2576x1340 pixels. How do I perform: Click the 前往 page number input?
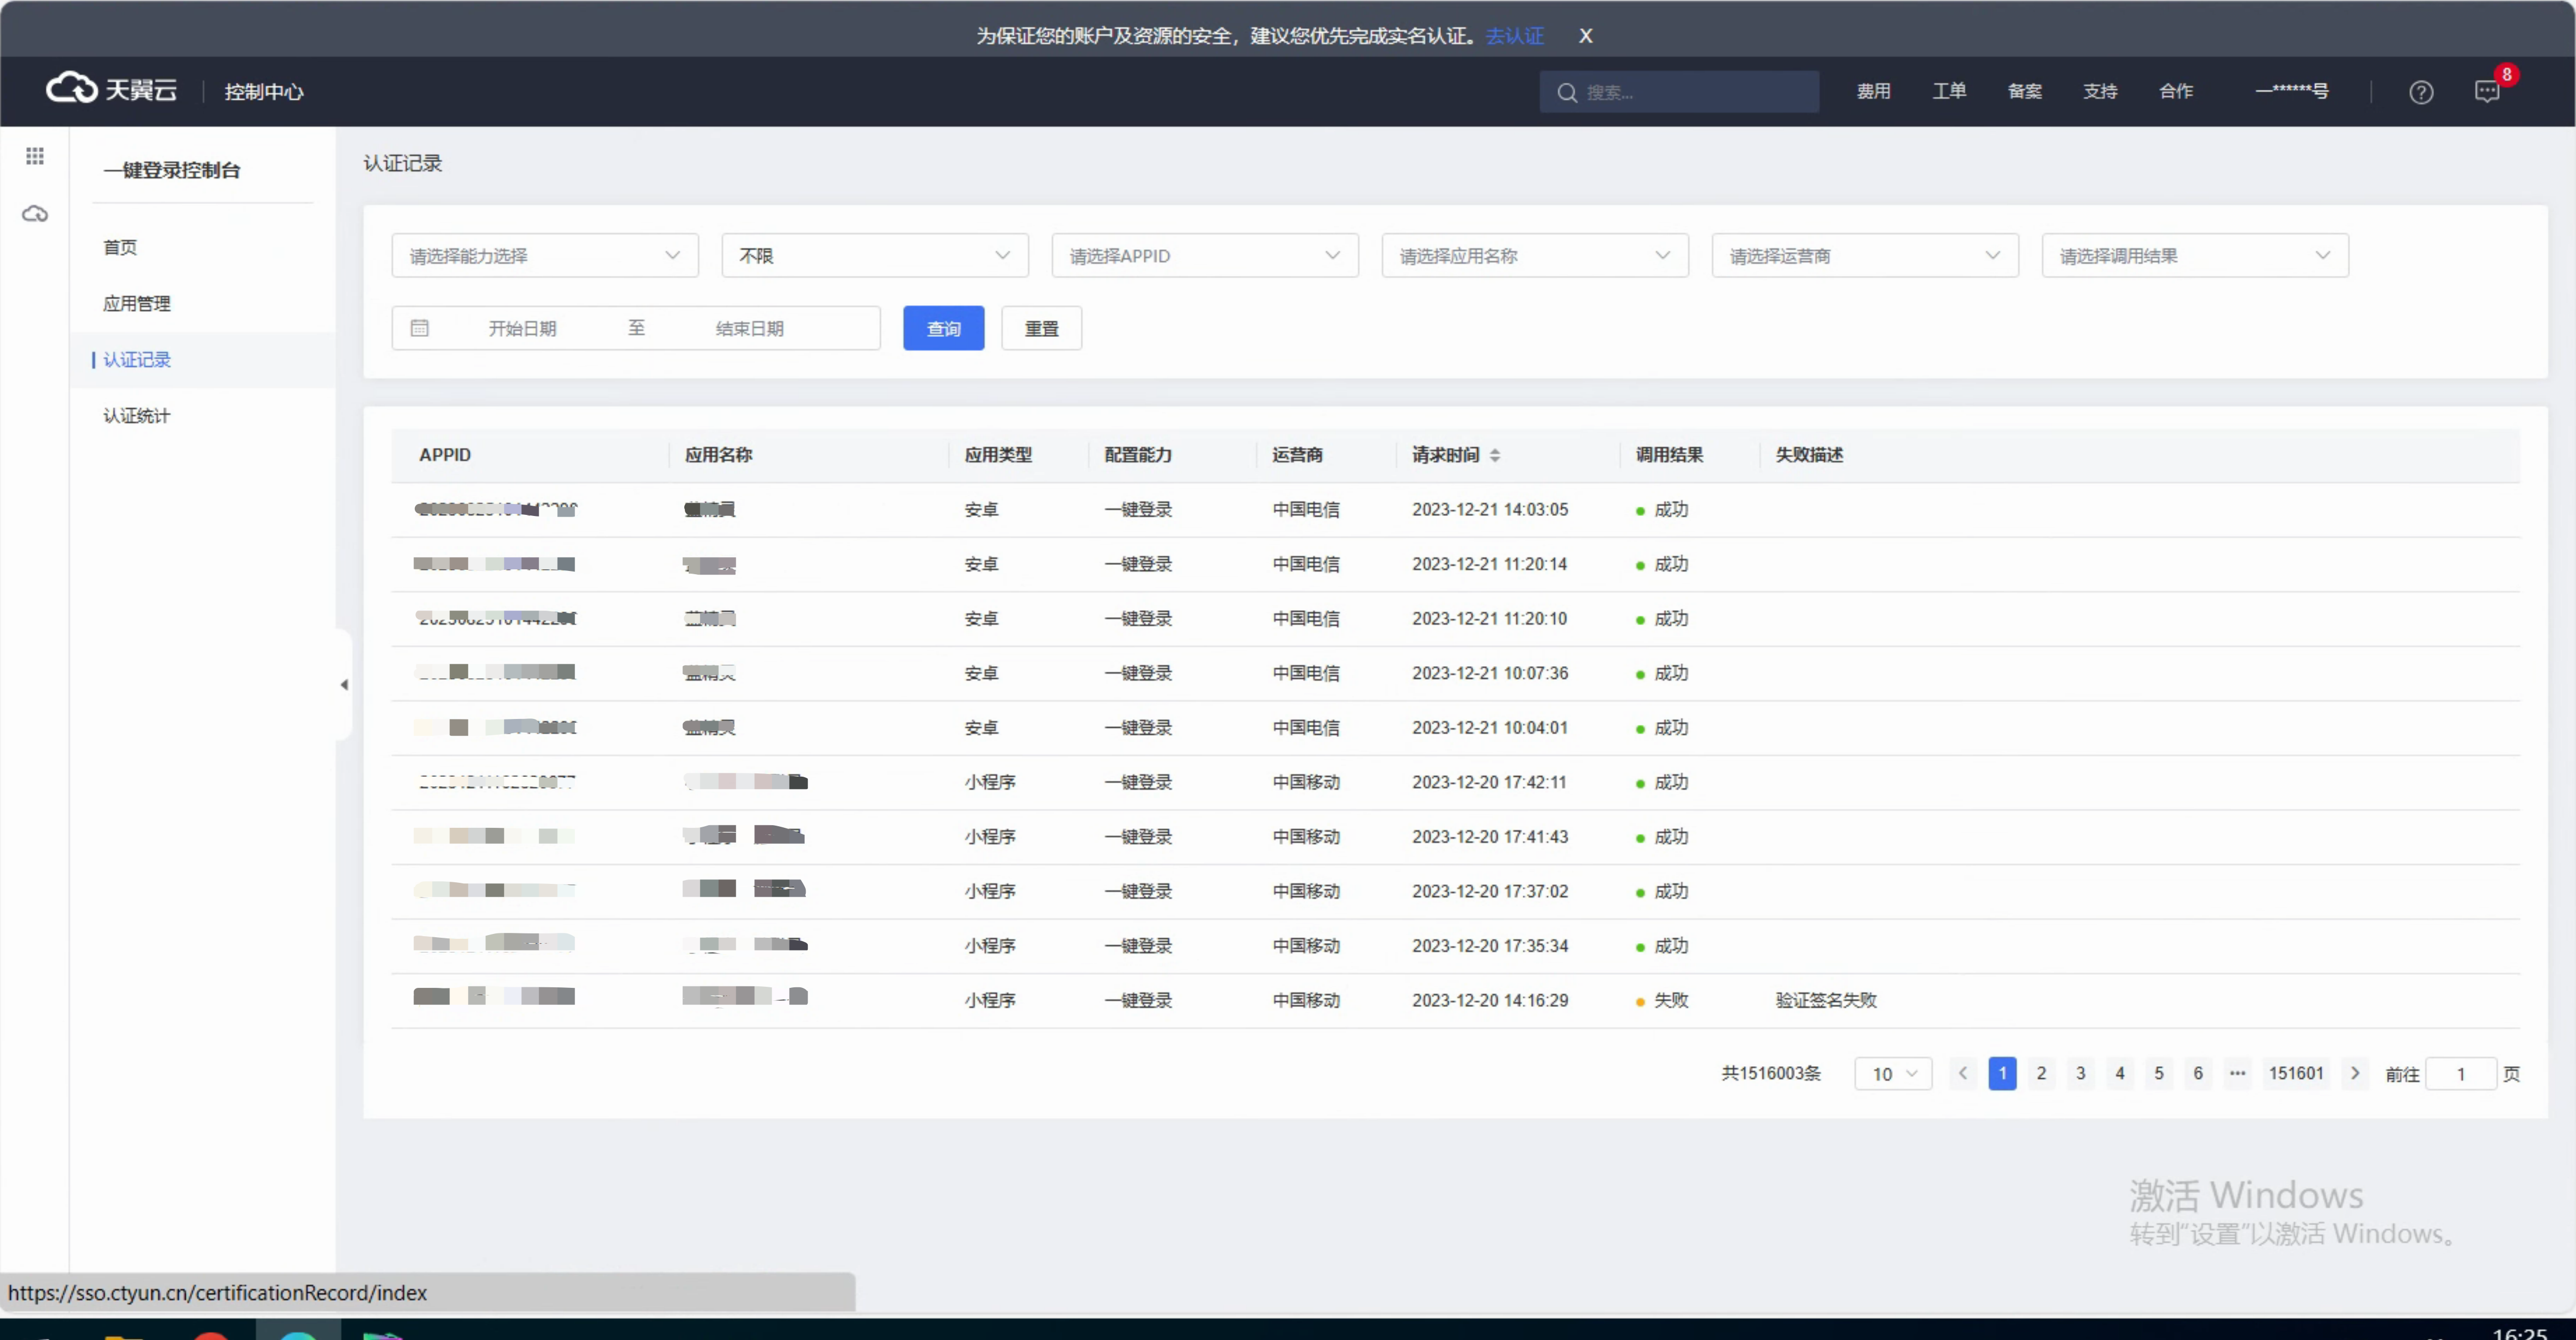point(2460,1074)
